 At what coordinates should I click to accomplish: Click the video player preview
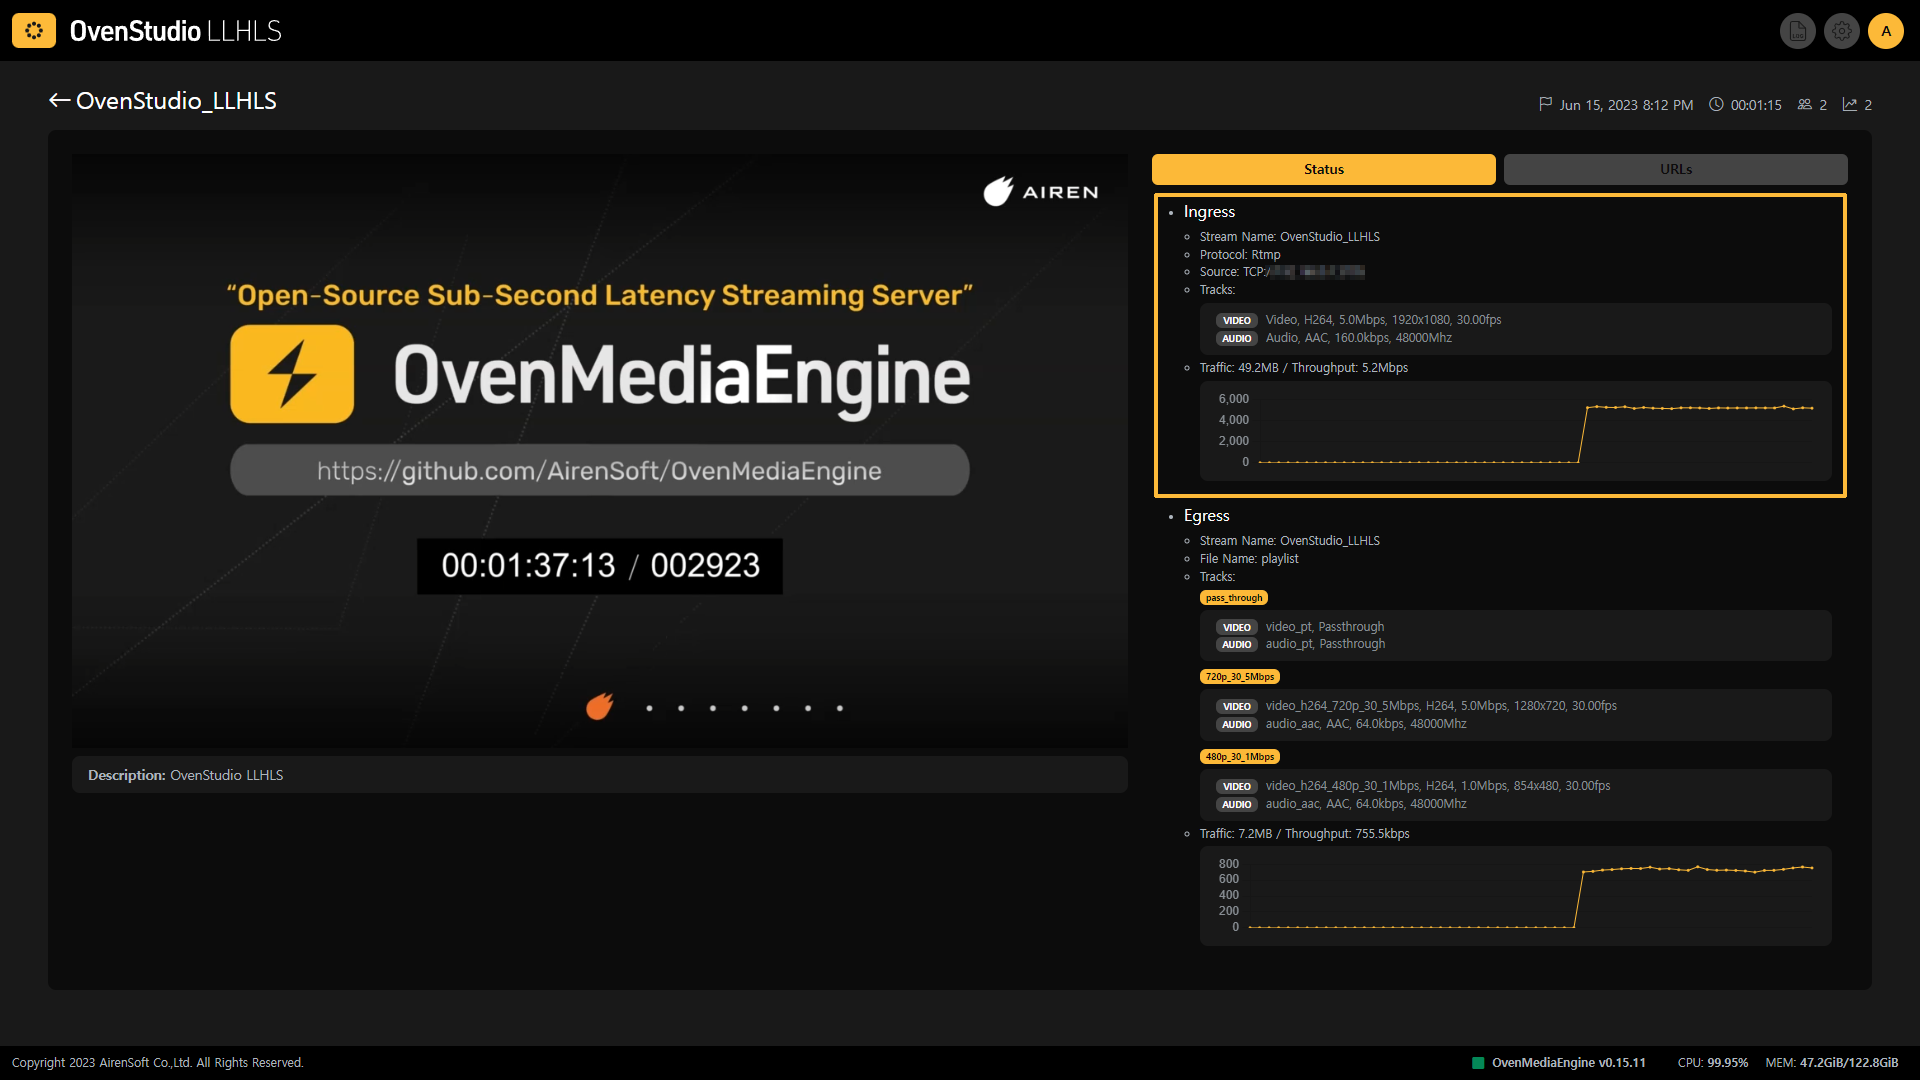pos(599,450)
